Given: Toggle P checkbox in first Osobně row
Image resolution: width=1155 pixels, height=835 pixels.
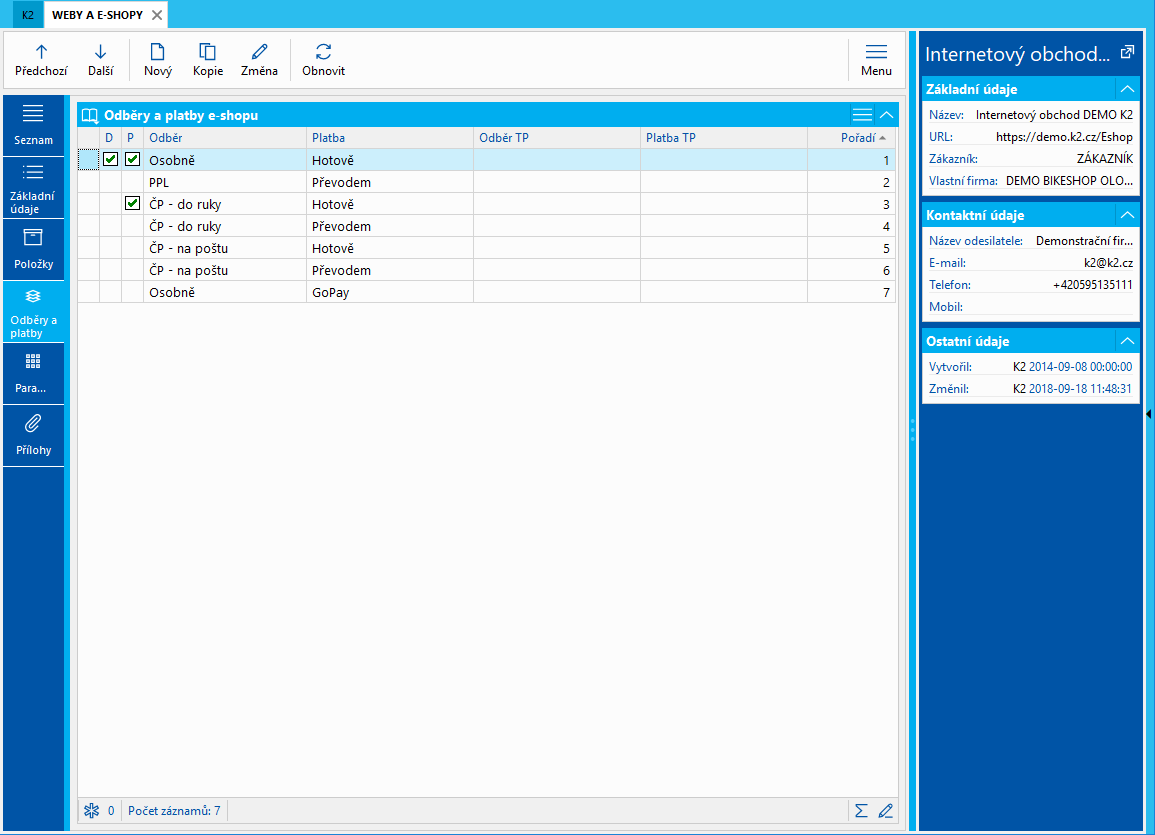Looking at the screenshot, I should pyautogui.click(x=132, y=159).
